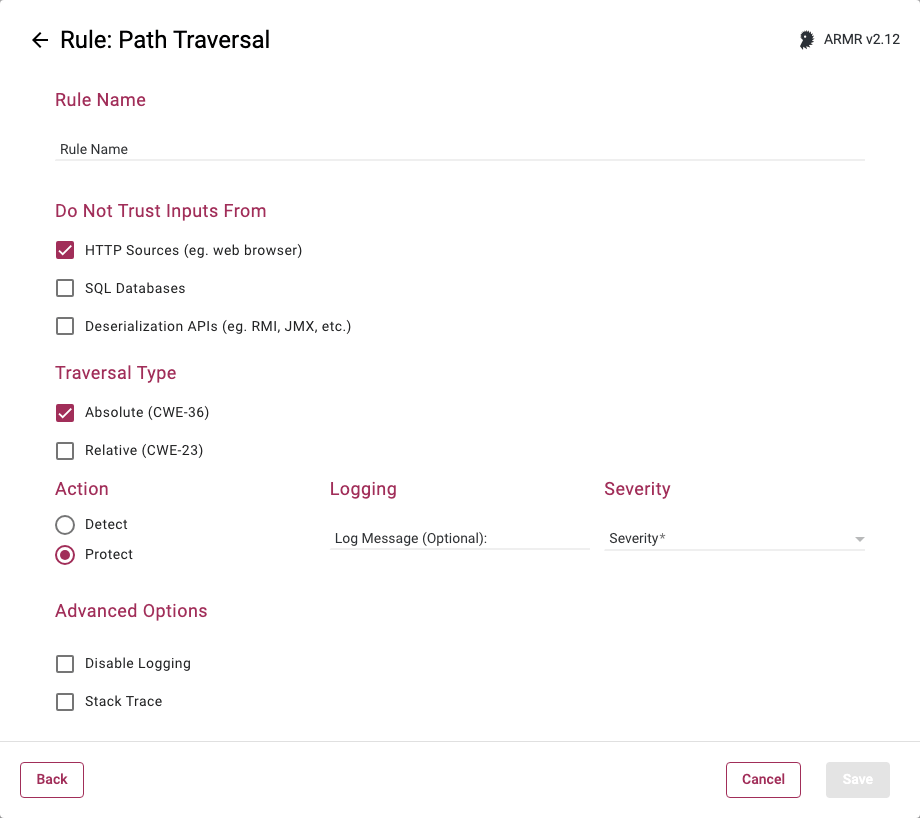Click the ARMR v2.12 version label
This screenshot has width=920, height=818.
tap(862, 40)
